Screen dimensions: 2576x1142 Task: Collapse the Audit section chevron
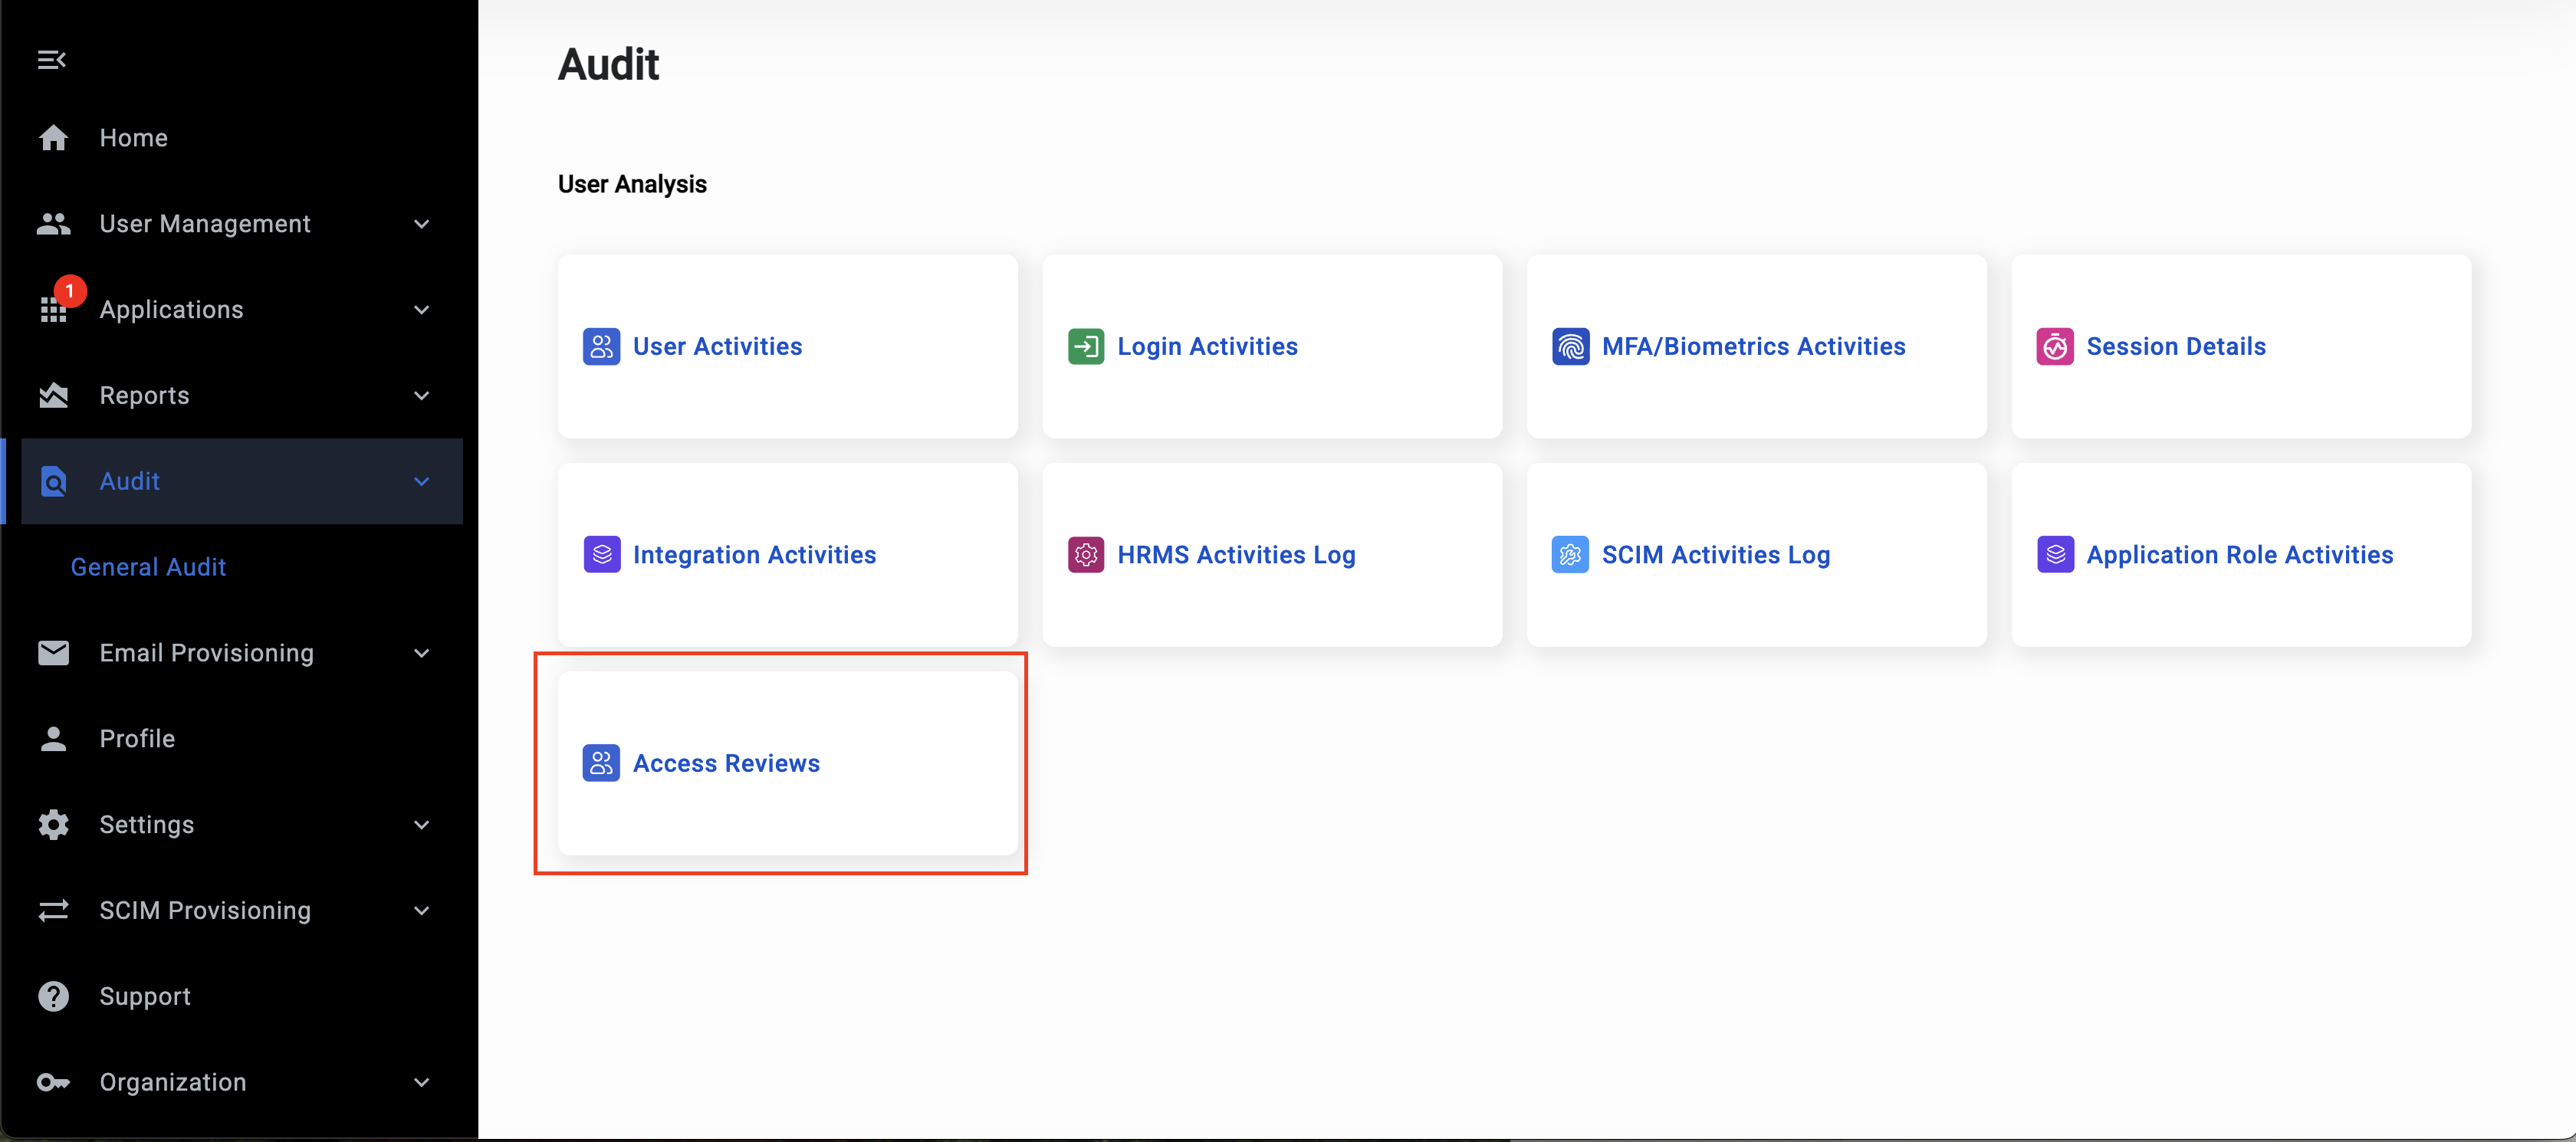click(422, 482)
